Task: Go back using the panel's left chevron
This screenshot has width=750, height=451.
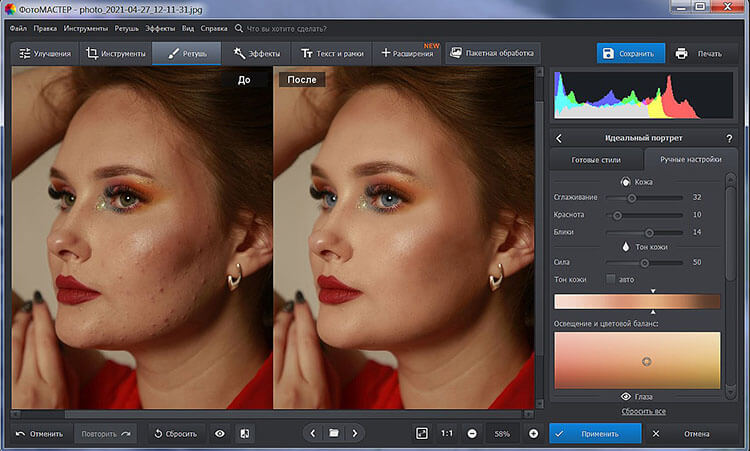Action: [x=559, y=138]
